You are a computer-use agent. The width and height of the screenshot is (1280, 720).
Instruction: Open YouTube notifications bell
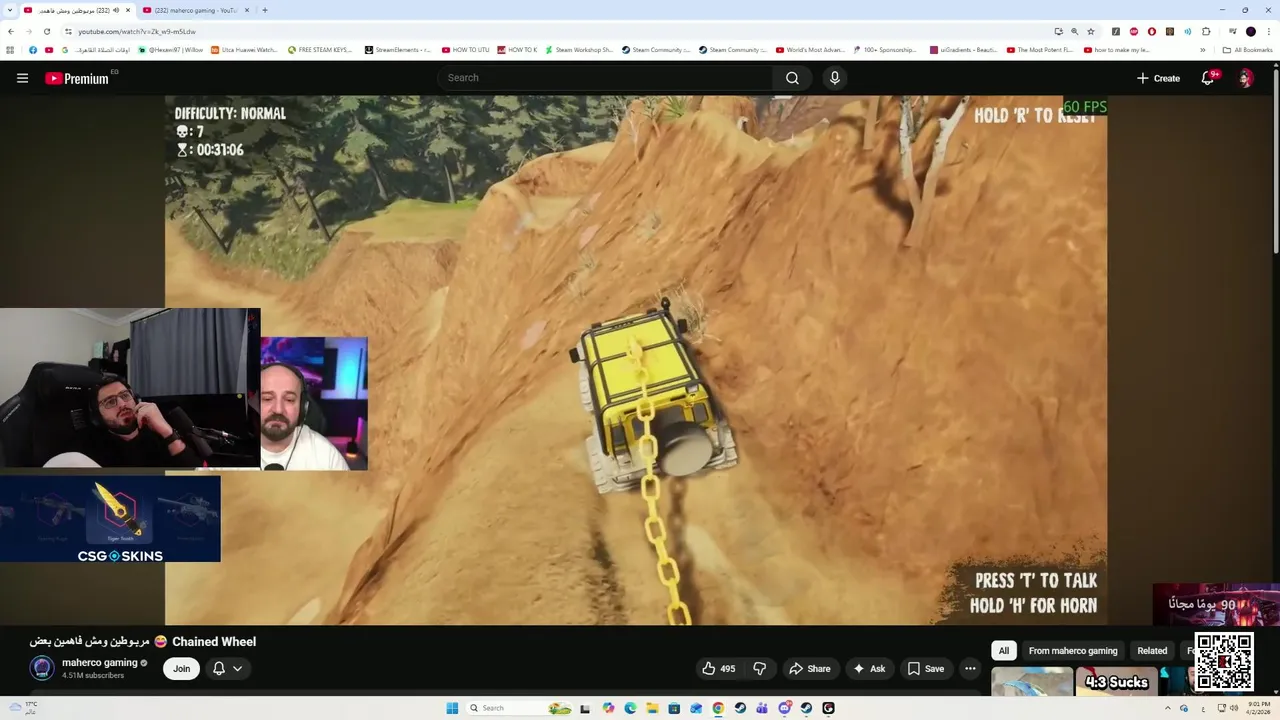click(1208, 78)
